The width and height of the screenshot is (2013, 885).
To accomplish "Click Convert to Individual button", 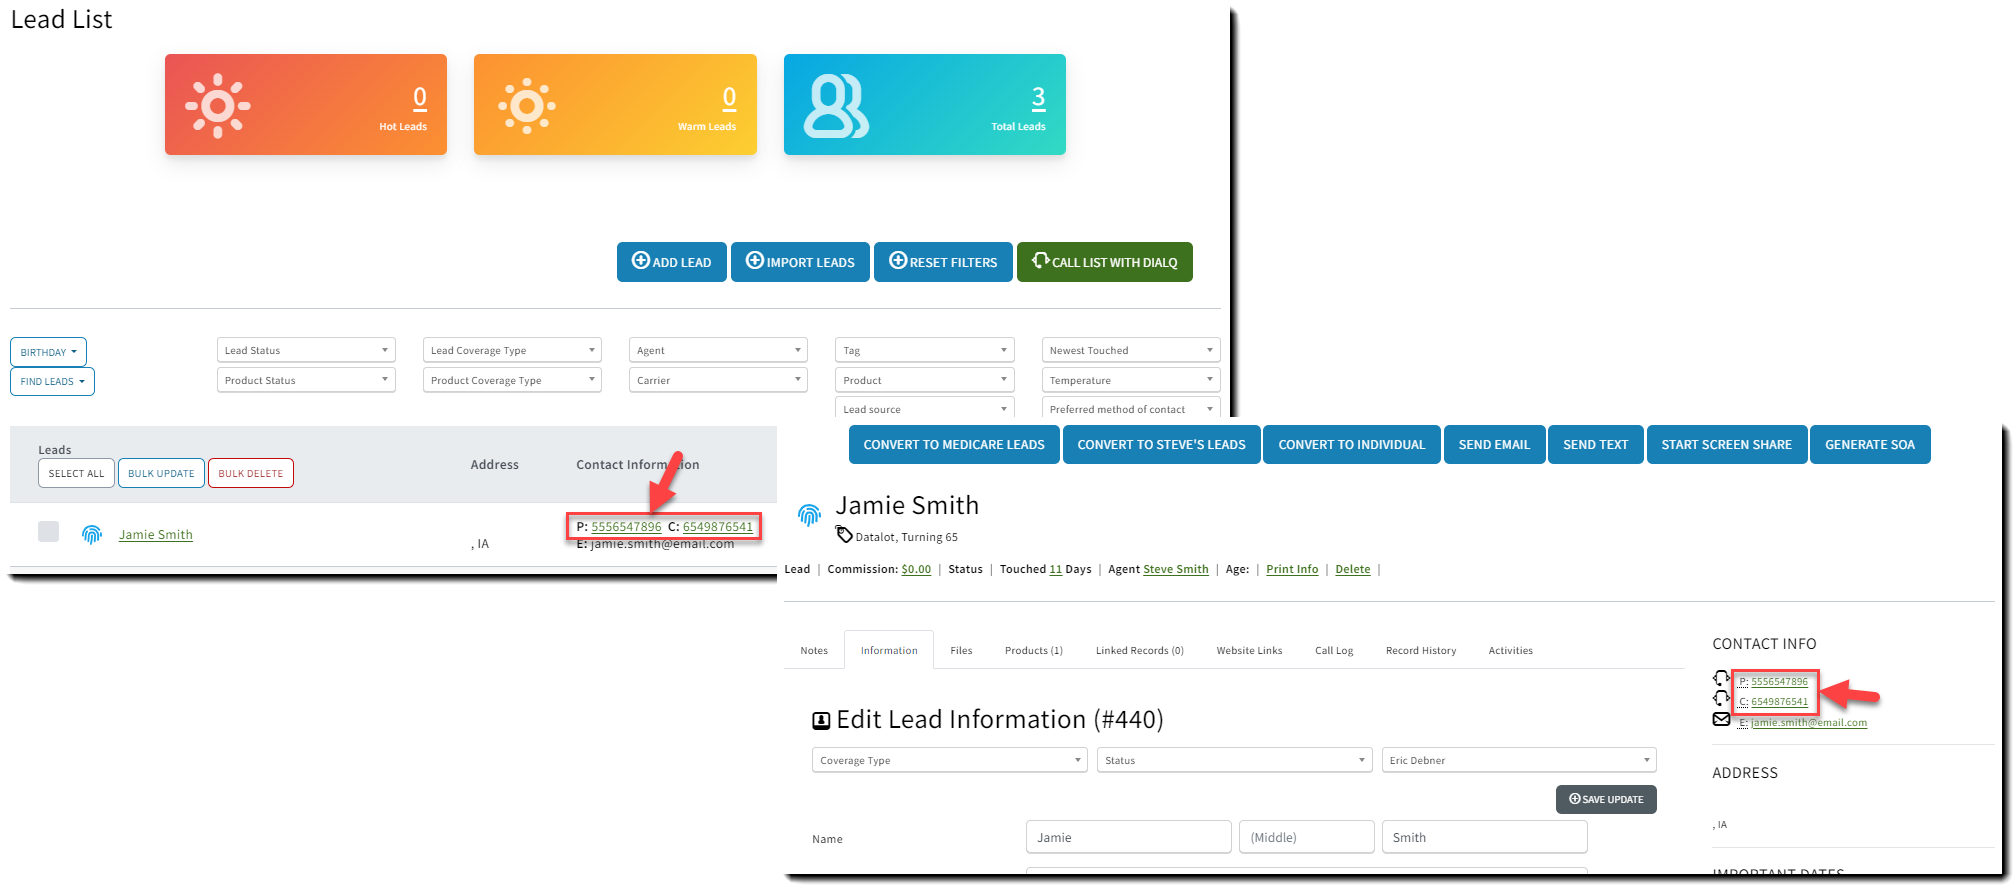I will [1352, 445].
